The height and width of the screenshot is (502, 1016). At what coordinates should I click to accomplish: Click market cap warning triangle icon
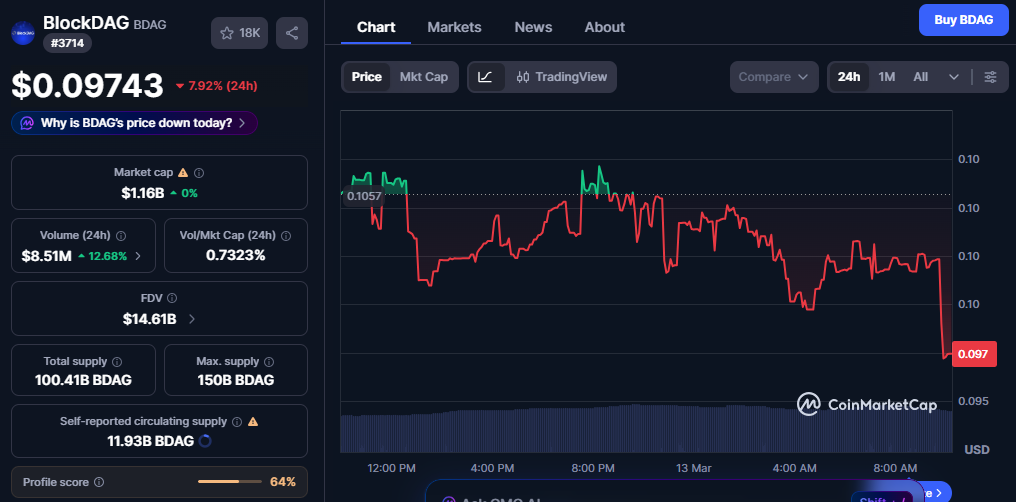tap(183, 173)
